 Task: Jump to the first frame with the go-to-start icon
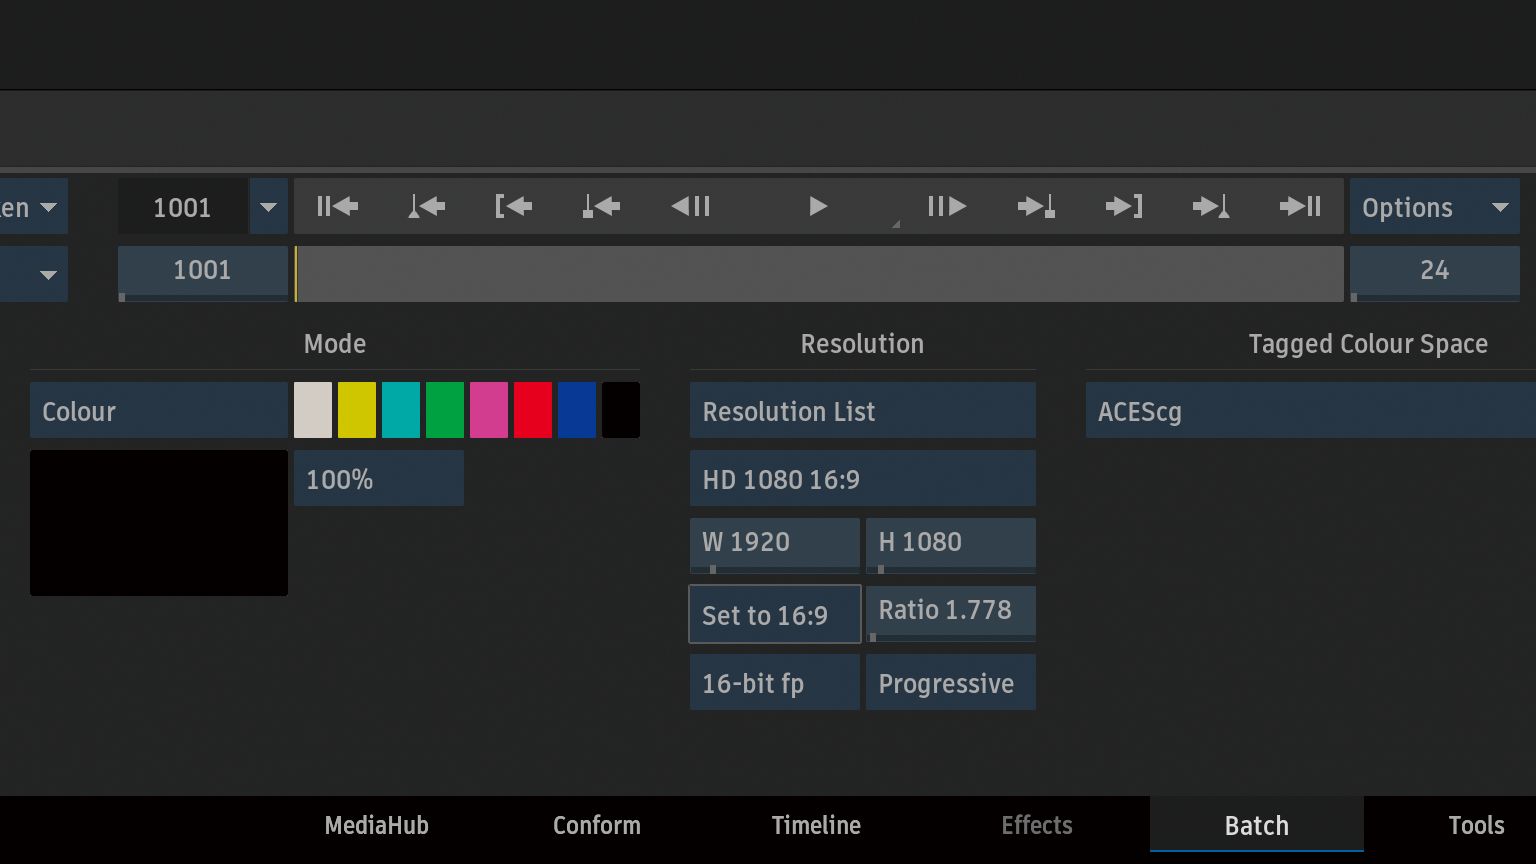tap(337, 206)
